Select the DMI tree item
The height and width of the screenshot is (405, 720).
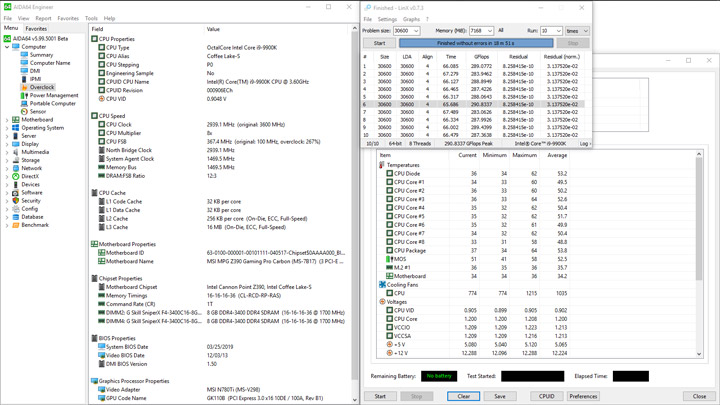point(35,71)
